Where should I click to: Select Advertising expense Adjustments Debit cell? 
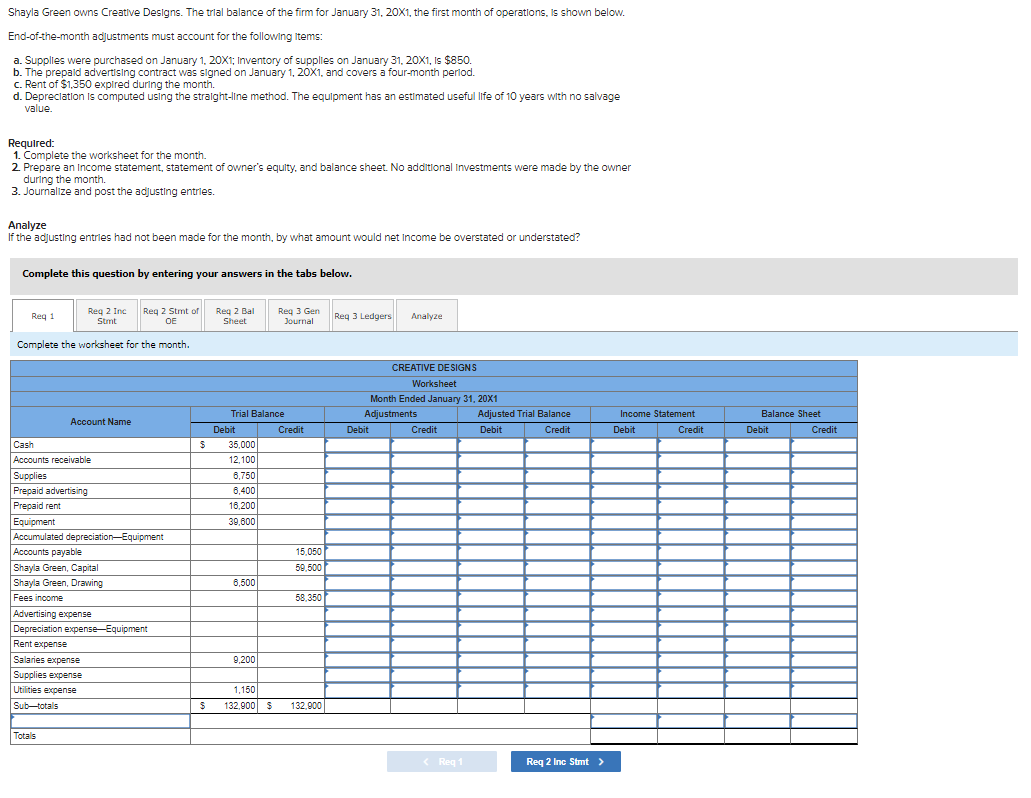point(357,613)
